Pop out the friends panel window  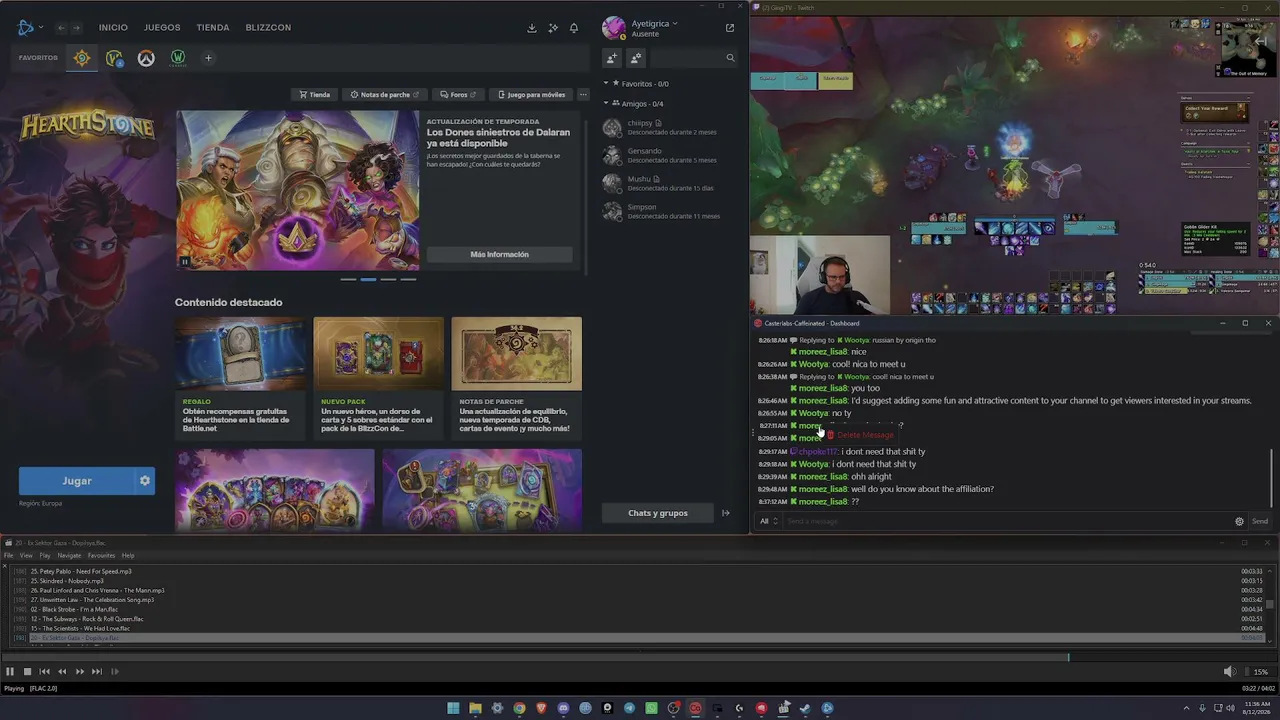tap(730, 28)
